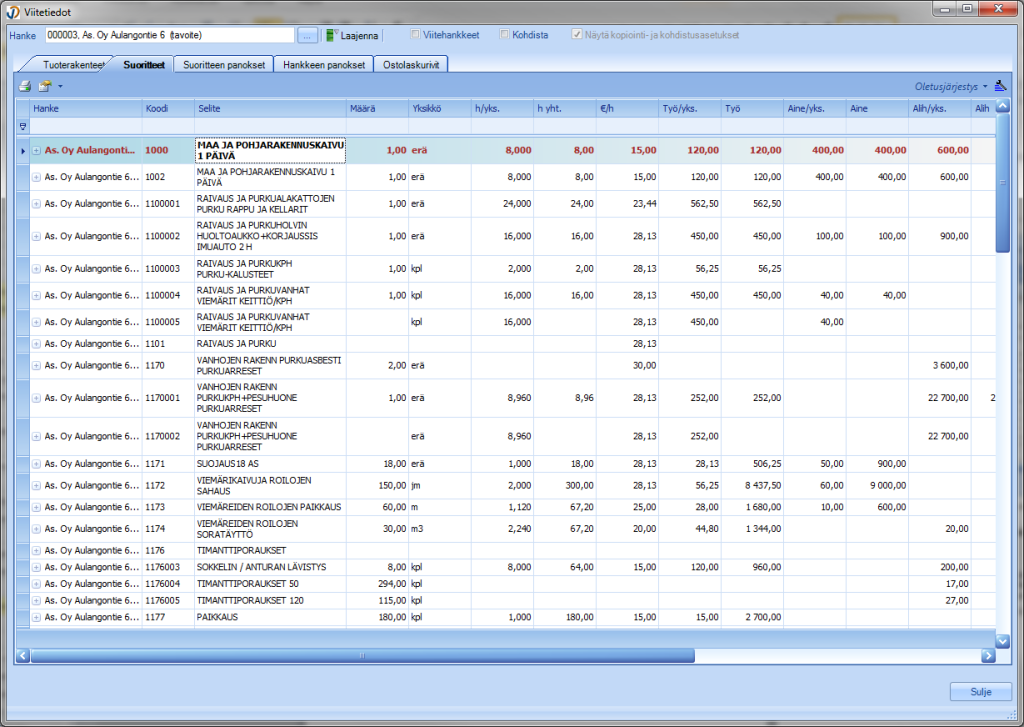Open the export icon's dropdown arrow
The height and width of the screenshot is (727, 1024).
pyautogui.click(x=60, y=86)
